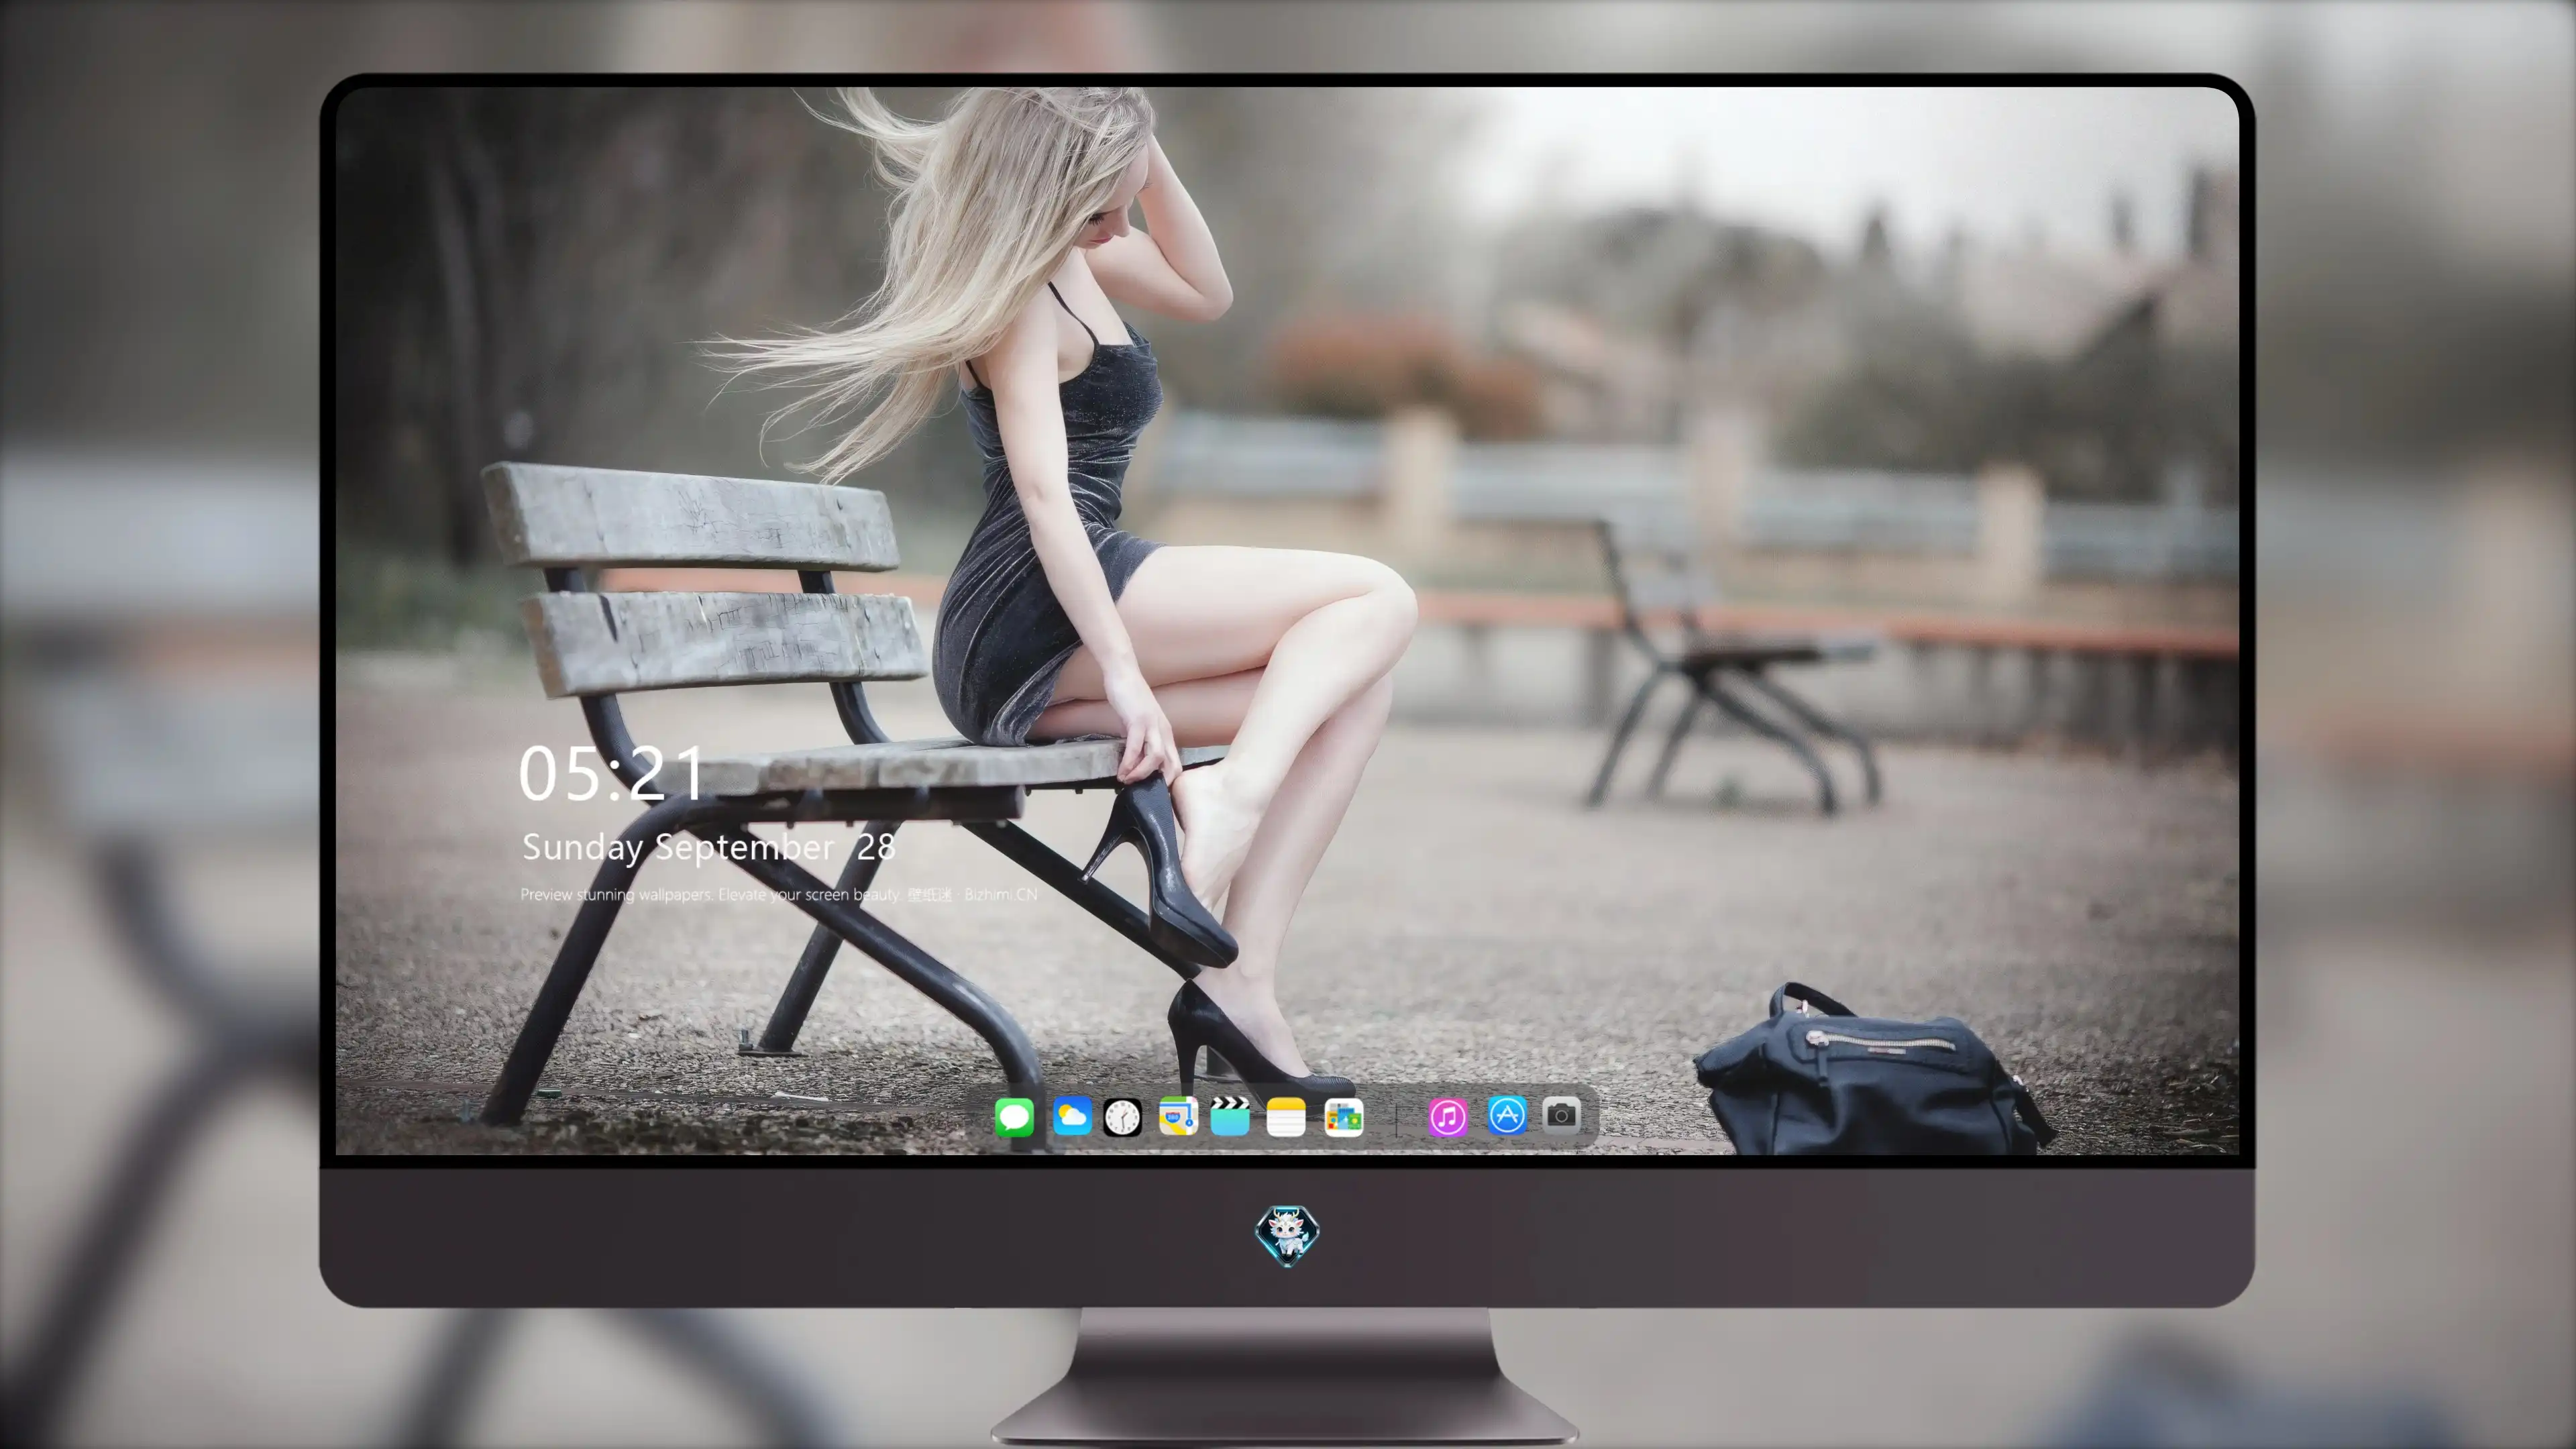Click the 05:21 clock display
Screen dimensions: 2576x1449
(611, 773)
